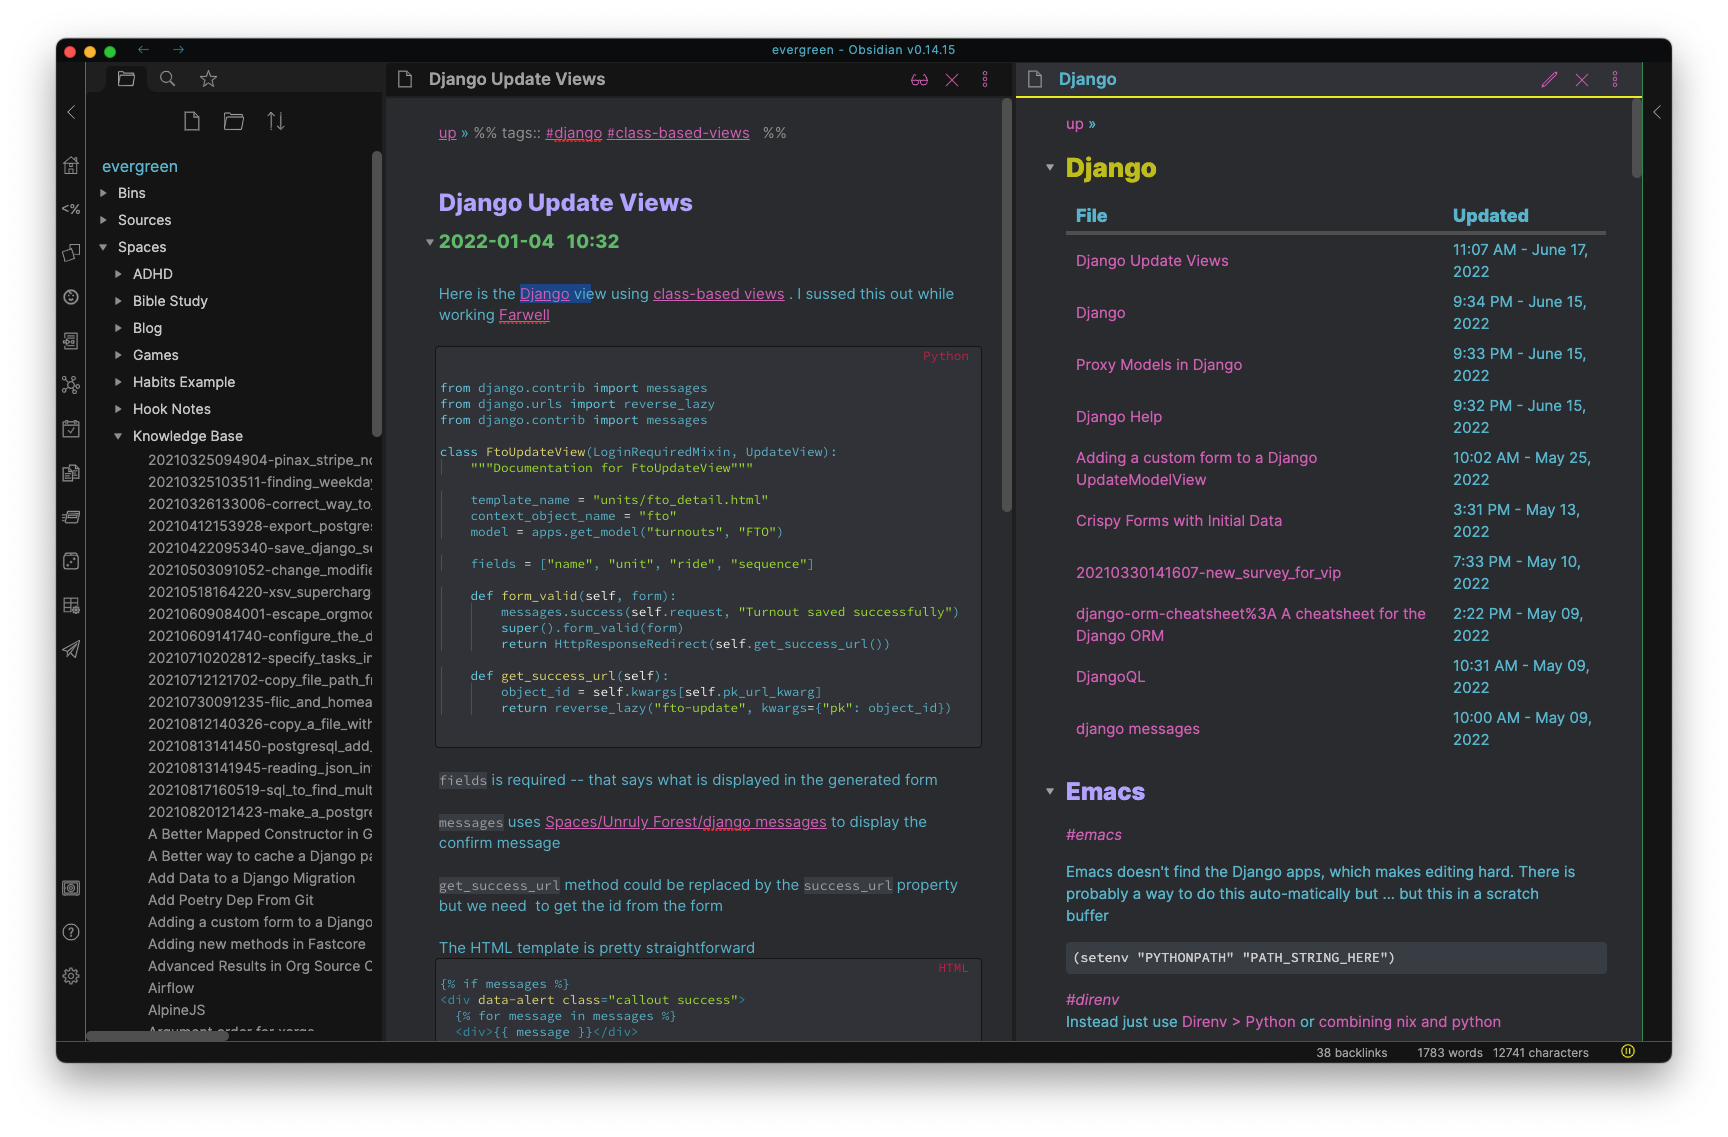Open Proxy Models in Django table link

tap(1158, 365)
